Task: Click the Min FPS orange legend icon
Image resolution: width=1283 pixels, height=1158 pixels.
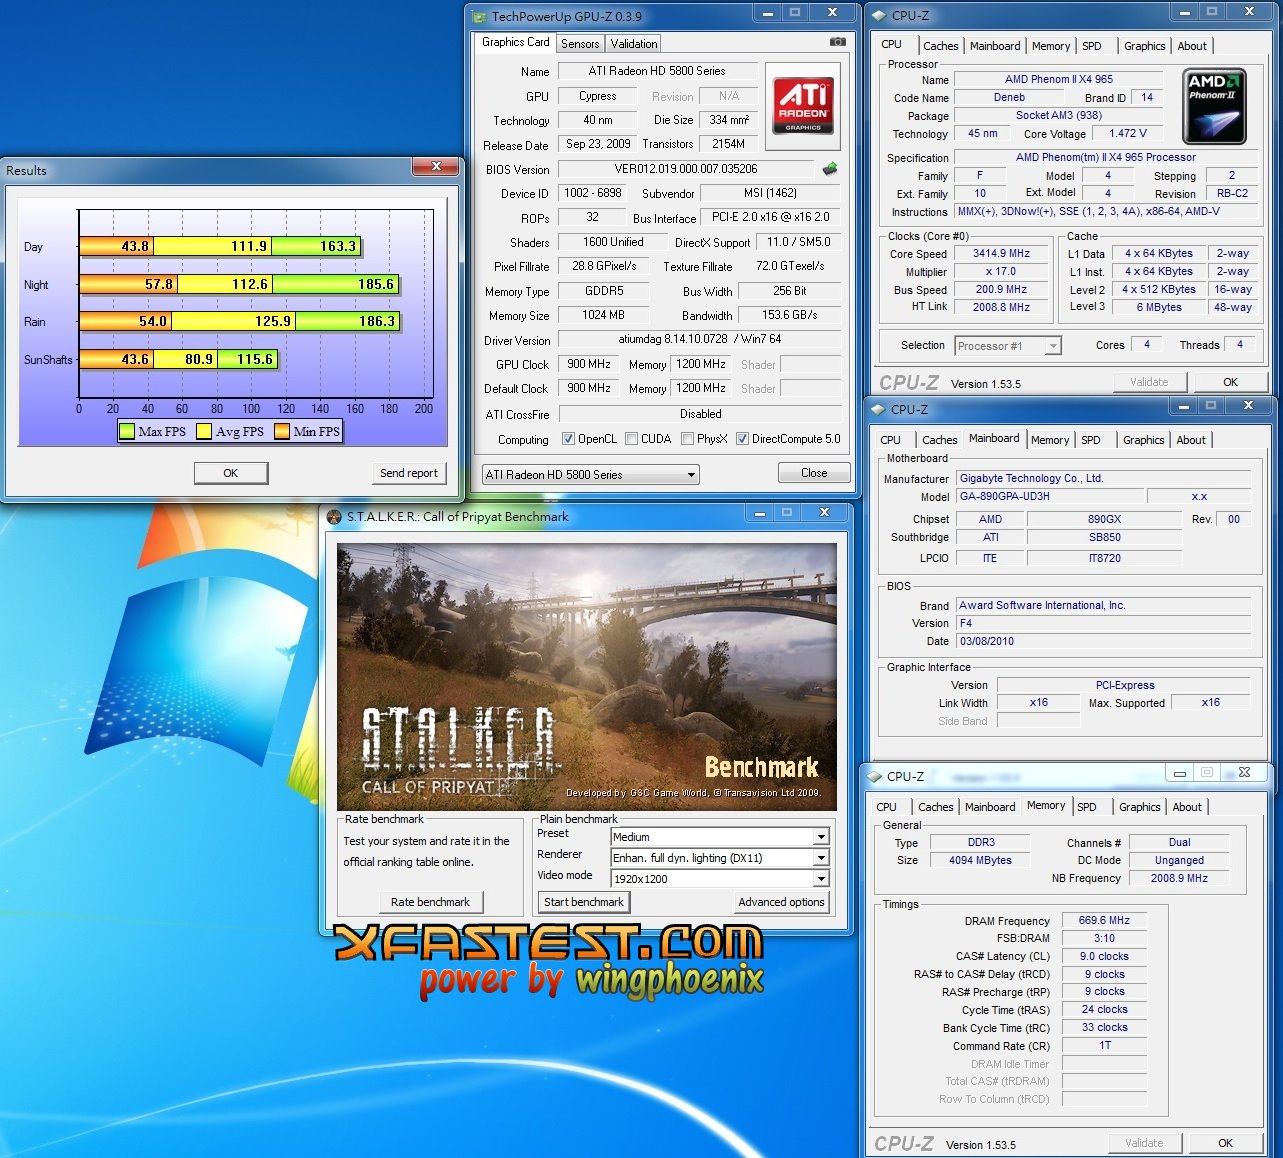Action: [282, 432]
